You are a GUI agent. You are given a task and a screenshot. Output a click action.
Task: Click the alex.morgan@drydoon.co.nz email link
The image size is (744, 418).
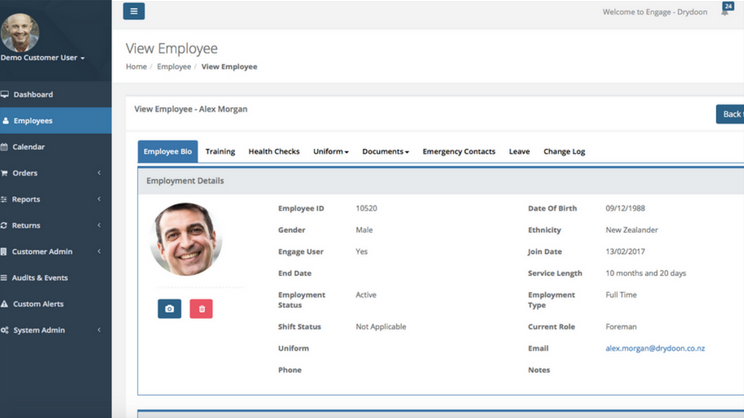[x=655, y=348]
